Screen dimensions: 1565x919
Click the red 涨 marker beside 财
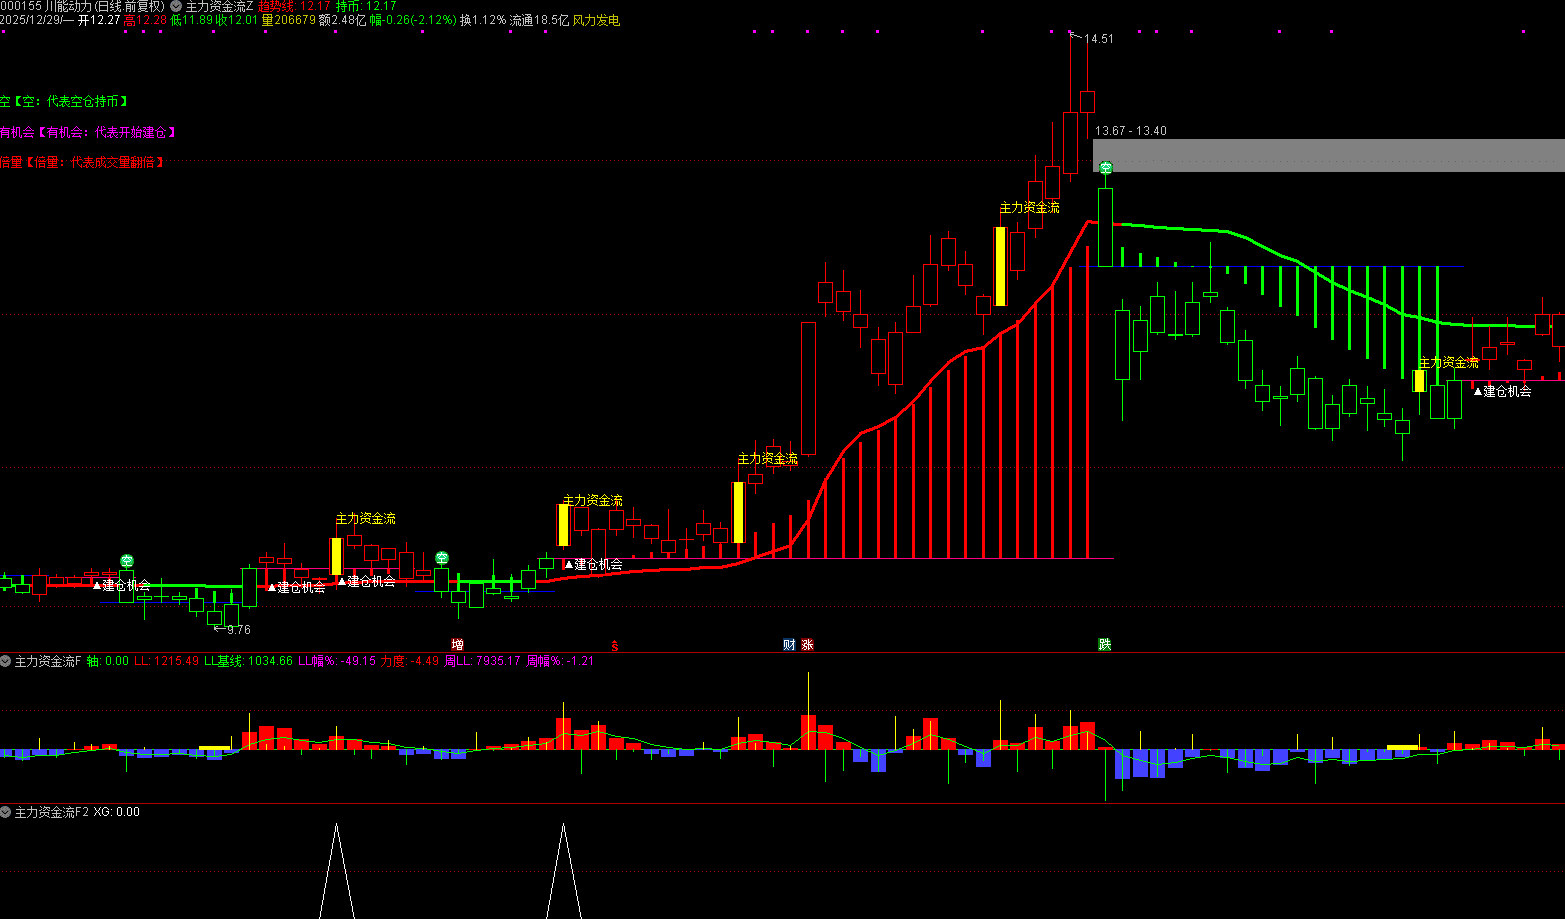tap(807, 645)
